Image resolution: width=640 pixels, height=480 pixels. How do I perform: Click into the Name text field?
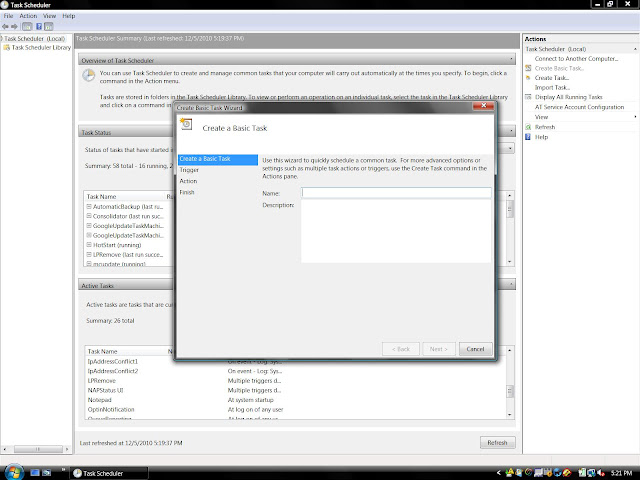point(396,193)
